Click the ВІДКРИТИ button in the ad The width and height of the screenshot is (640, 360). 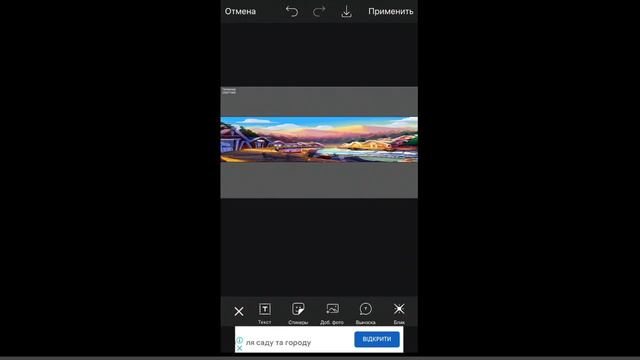point(377,339)
